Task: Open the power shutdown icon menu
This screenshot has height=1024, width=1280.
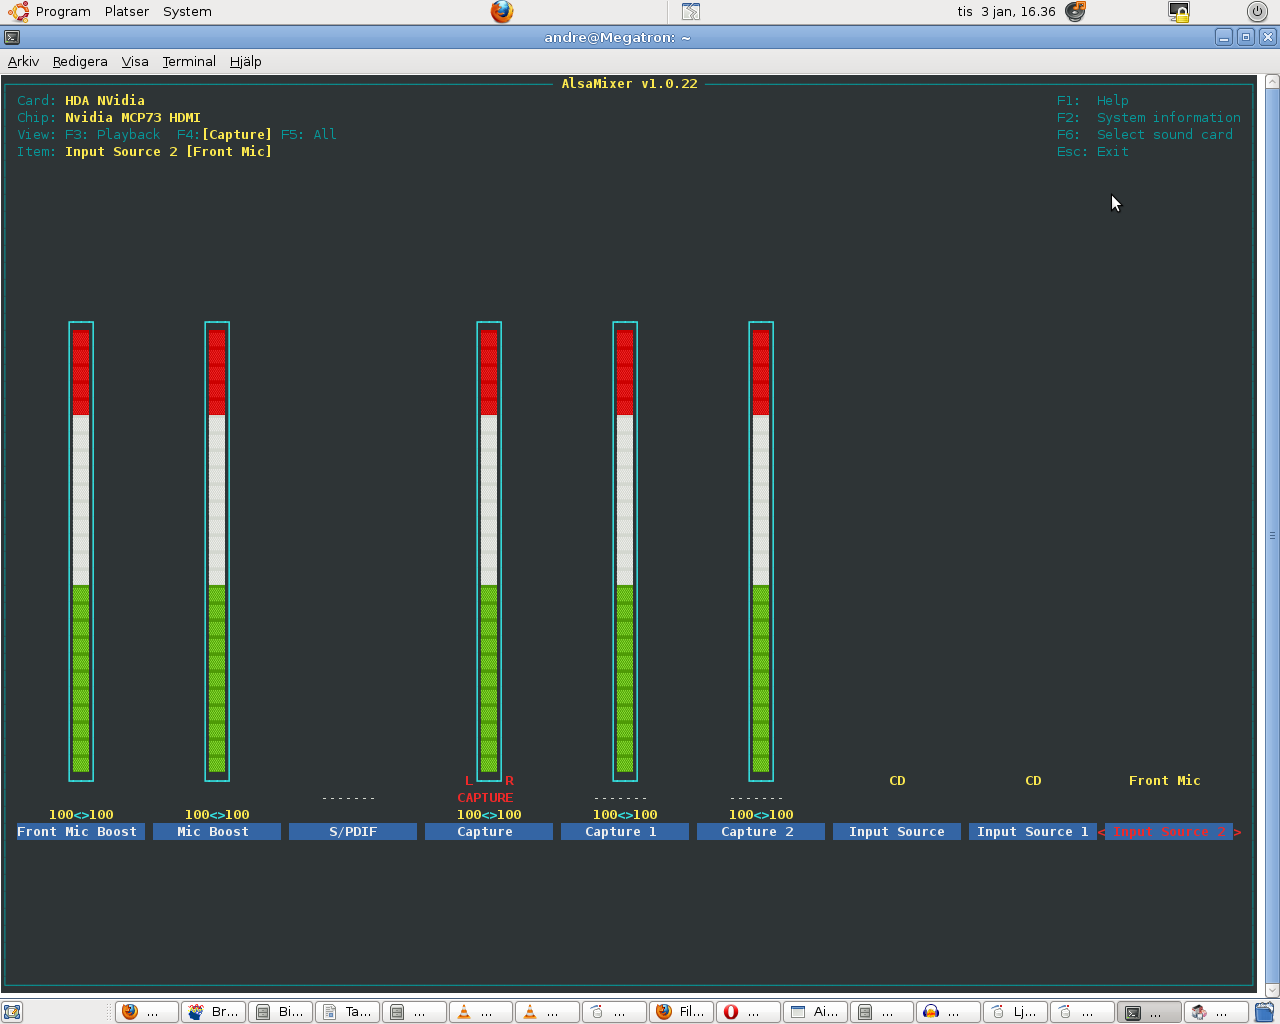Action: click(1257, 12)
